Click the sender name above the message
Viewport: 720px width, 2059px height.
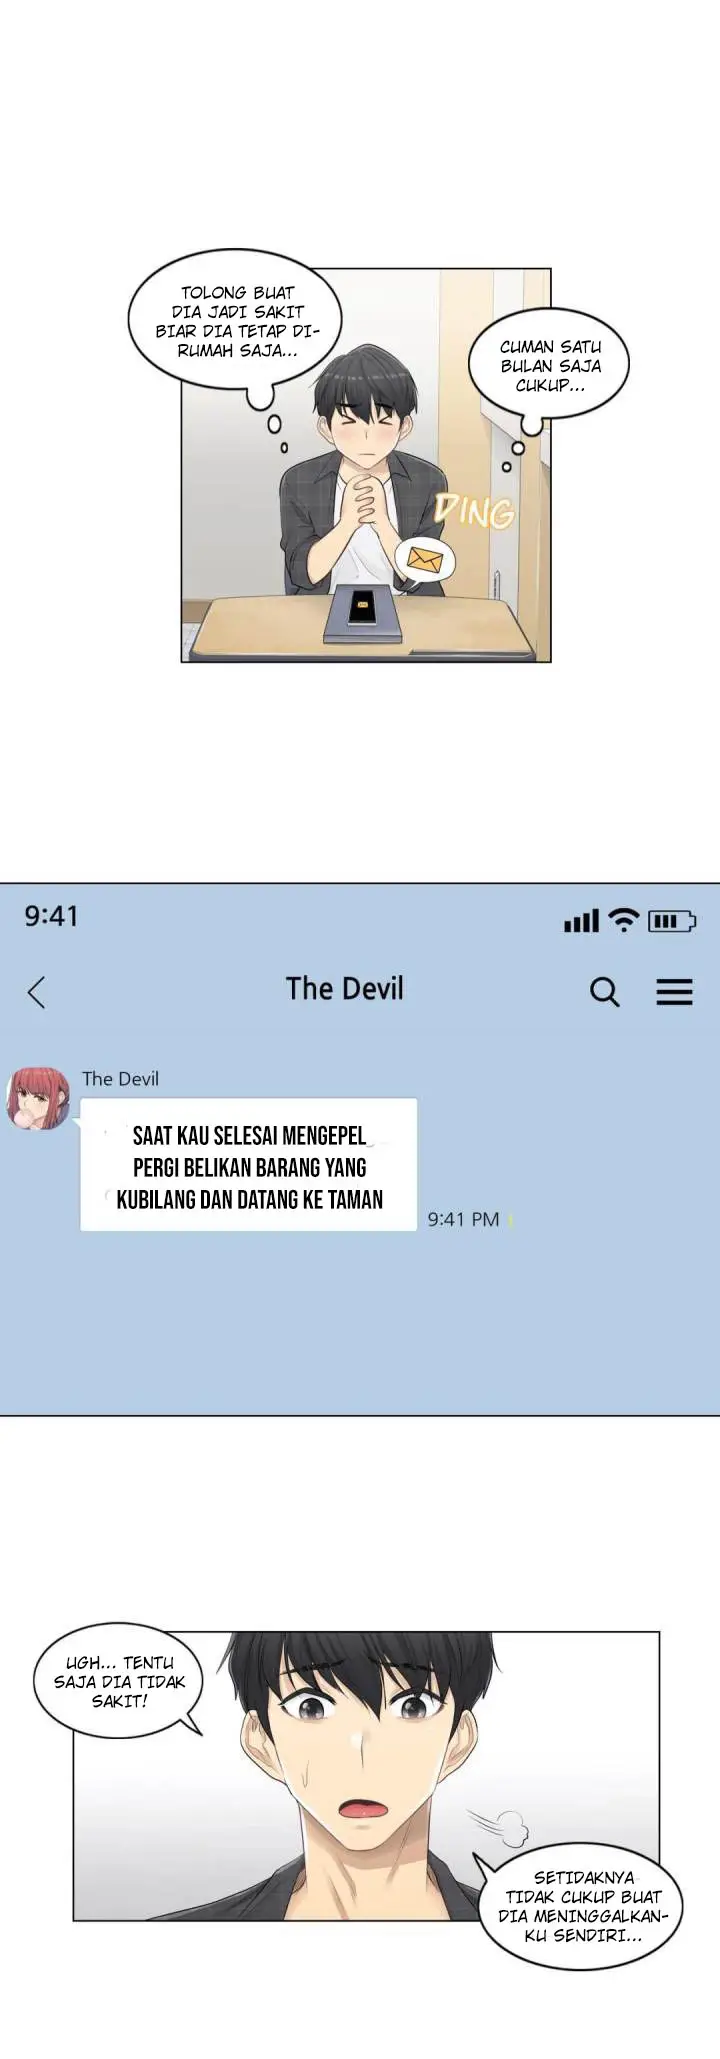tap(120, 1079)
